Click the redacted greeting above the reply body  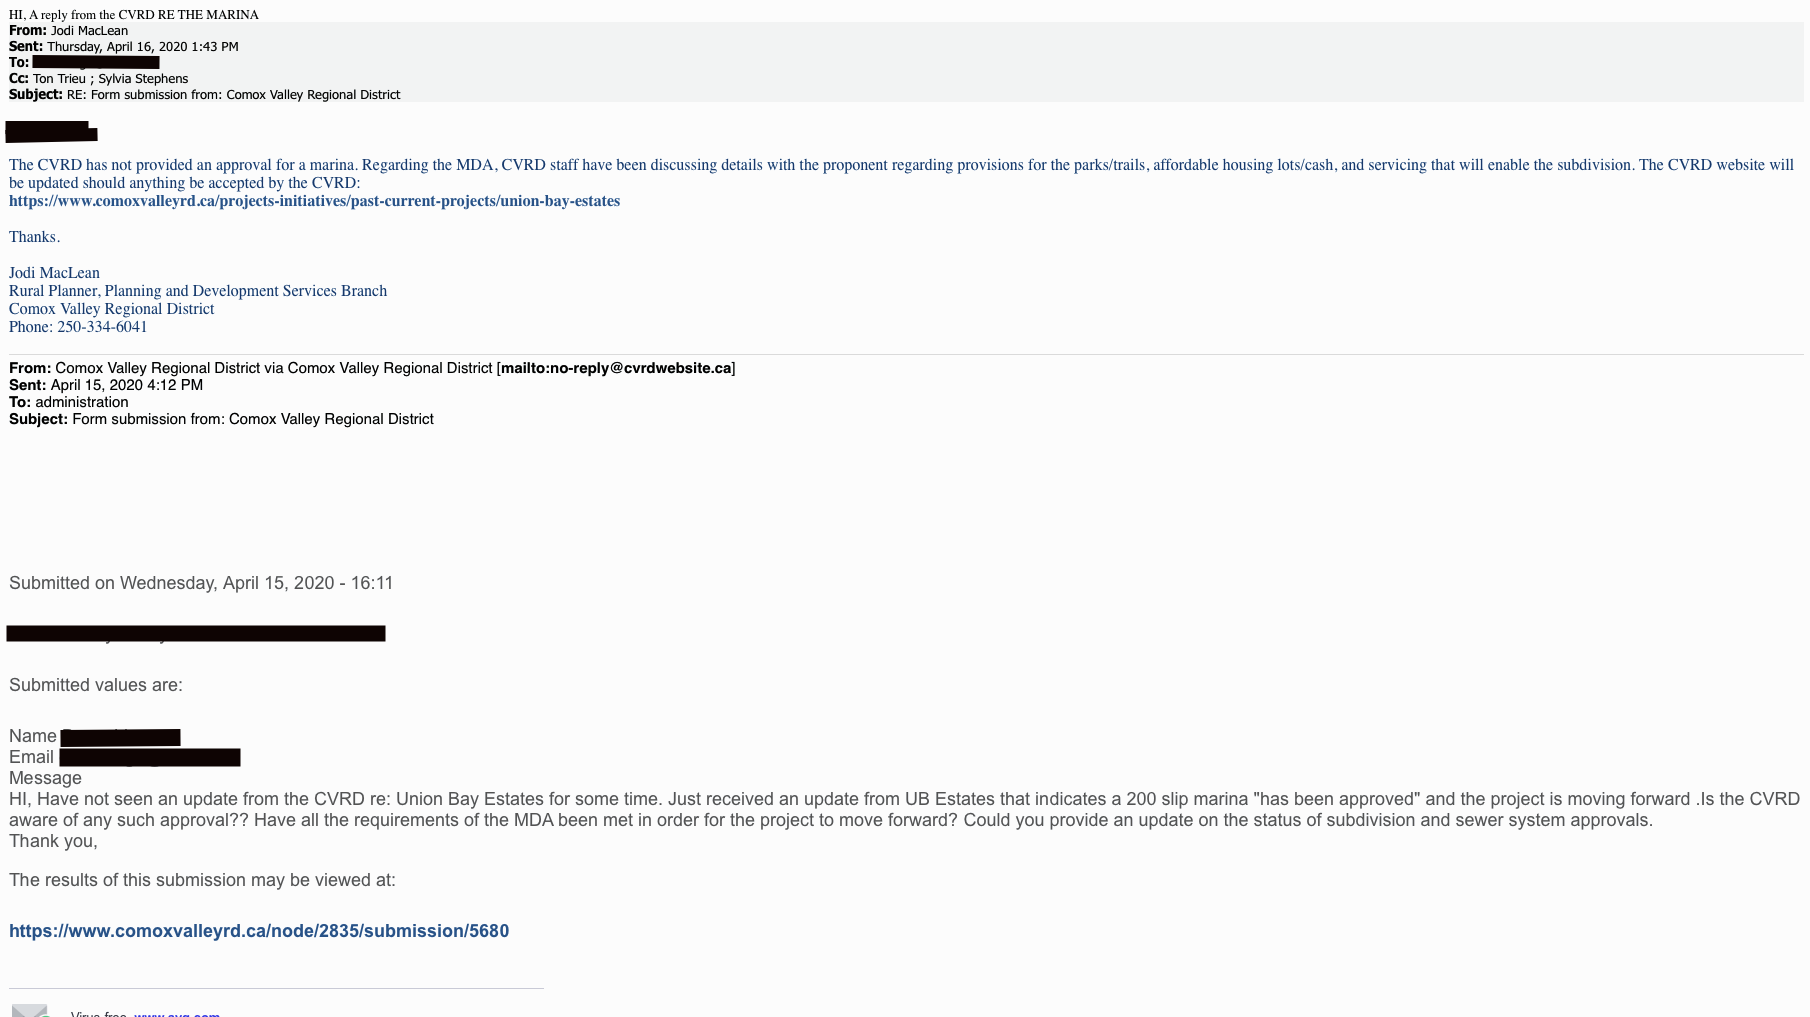51,132
